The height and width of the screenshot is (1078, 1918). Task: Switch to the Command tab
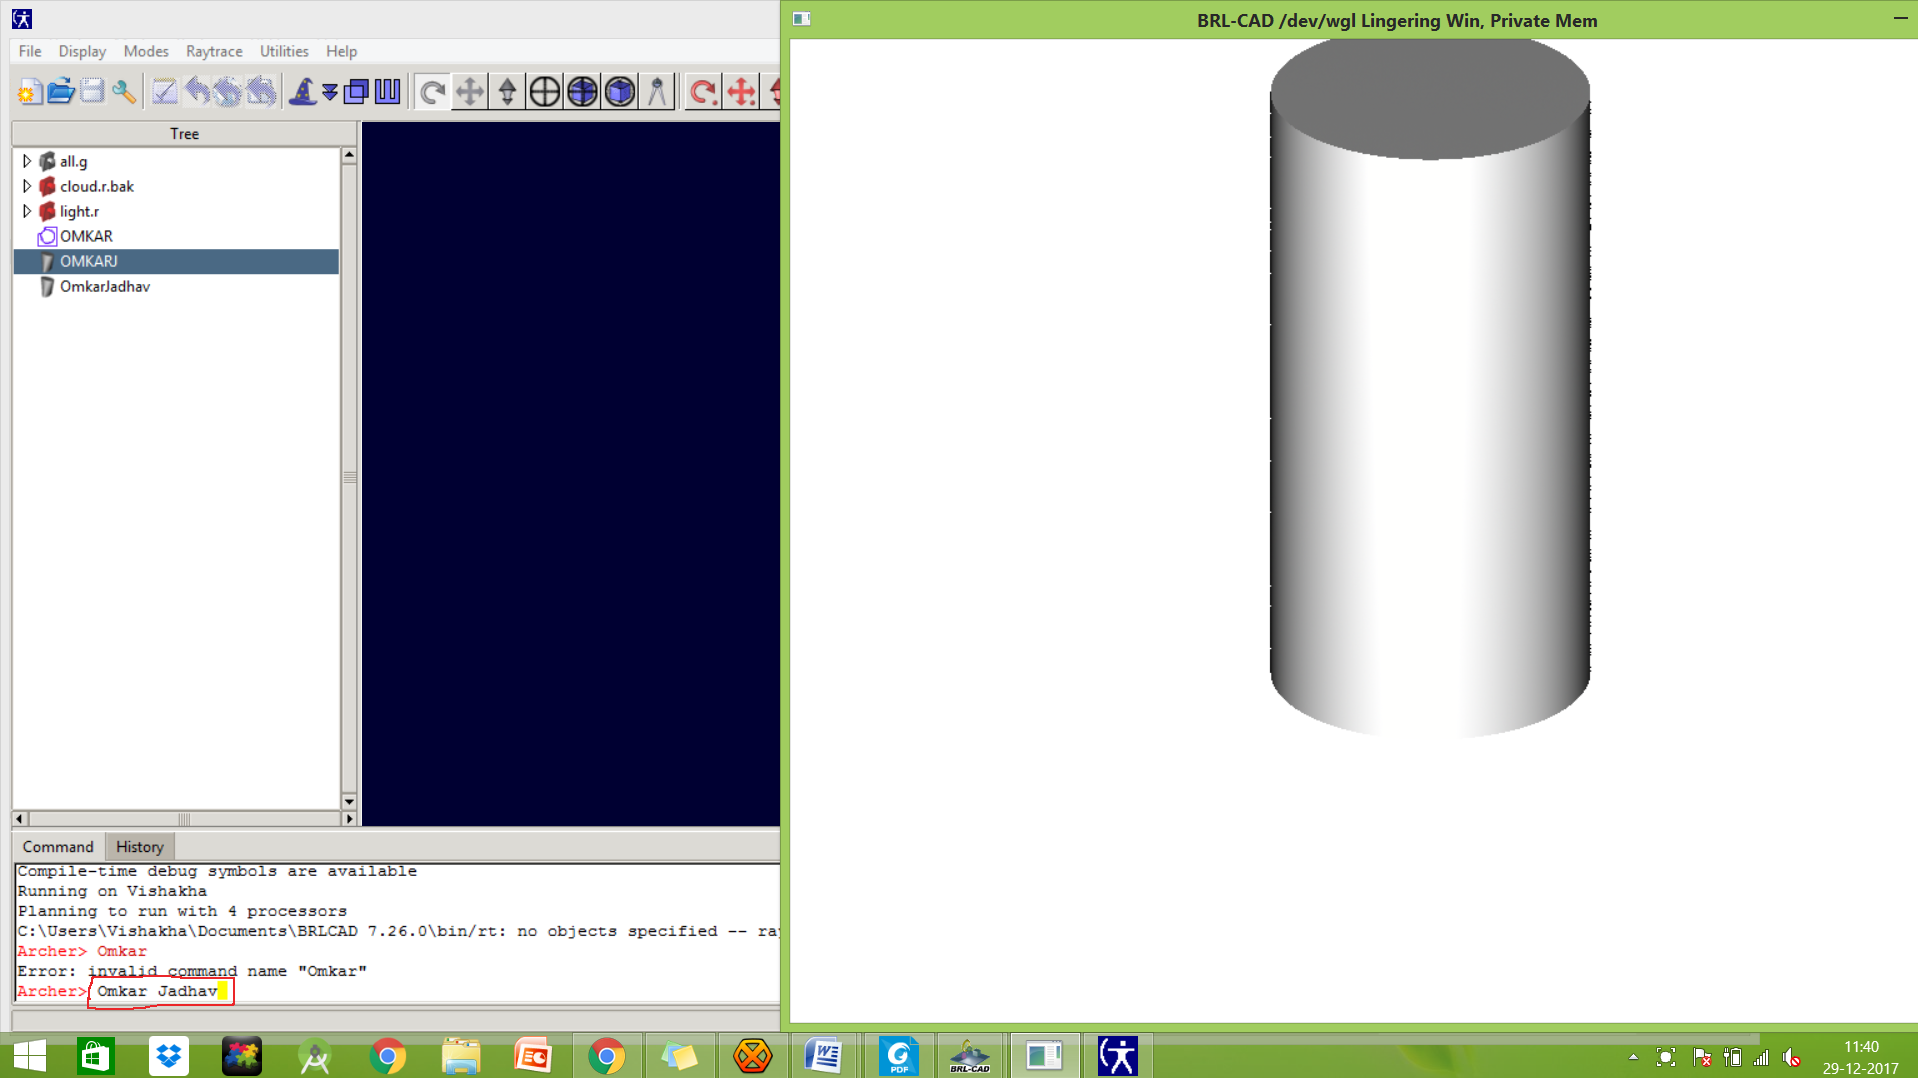(x=58, y=847)
